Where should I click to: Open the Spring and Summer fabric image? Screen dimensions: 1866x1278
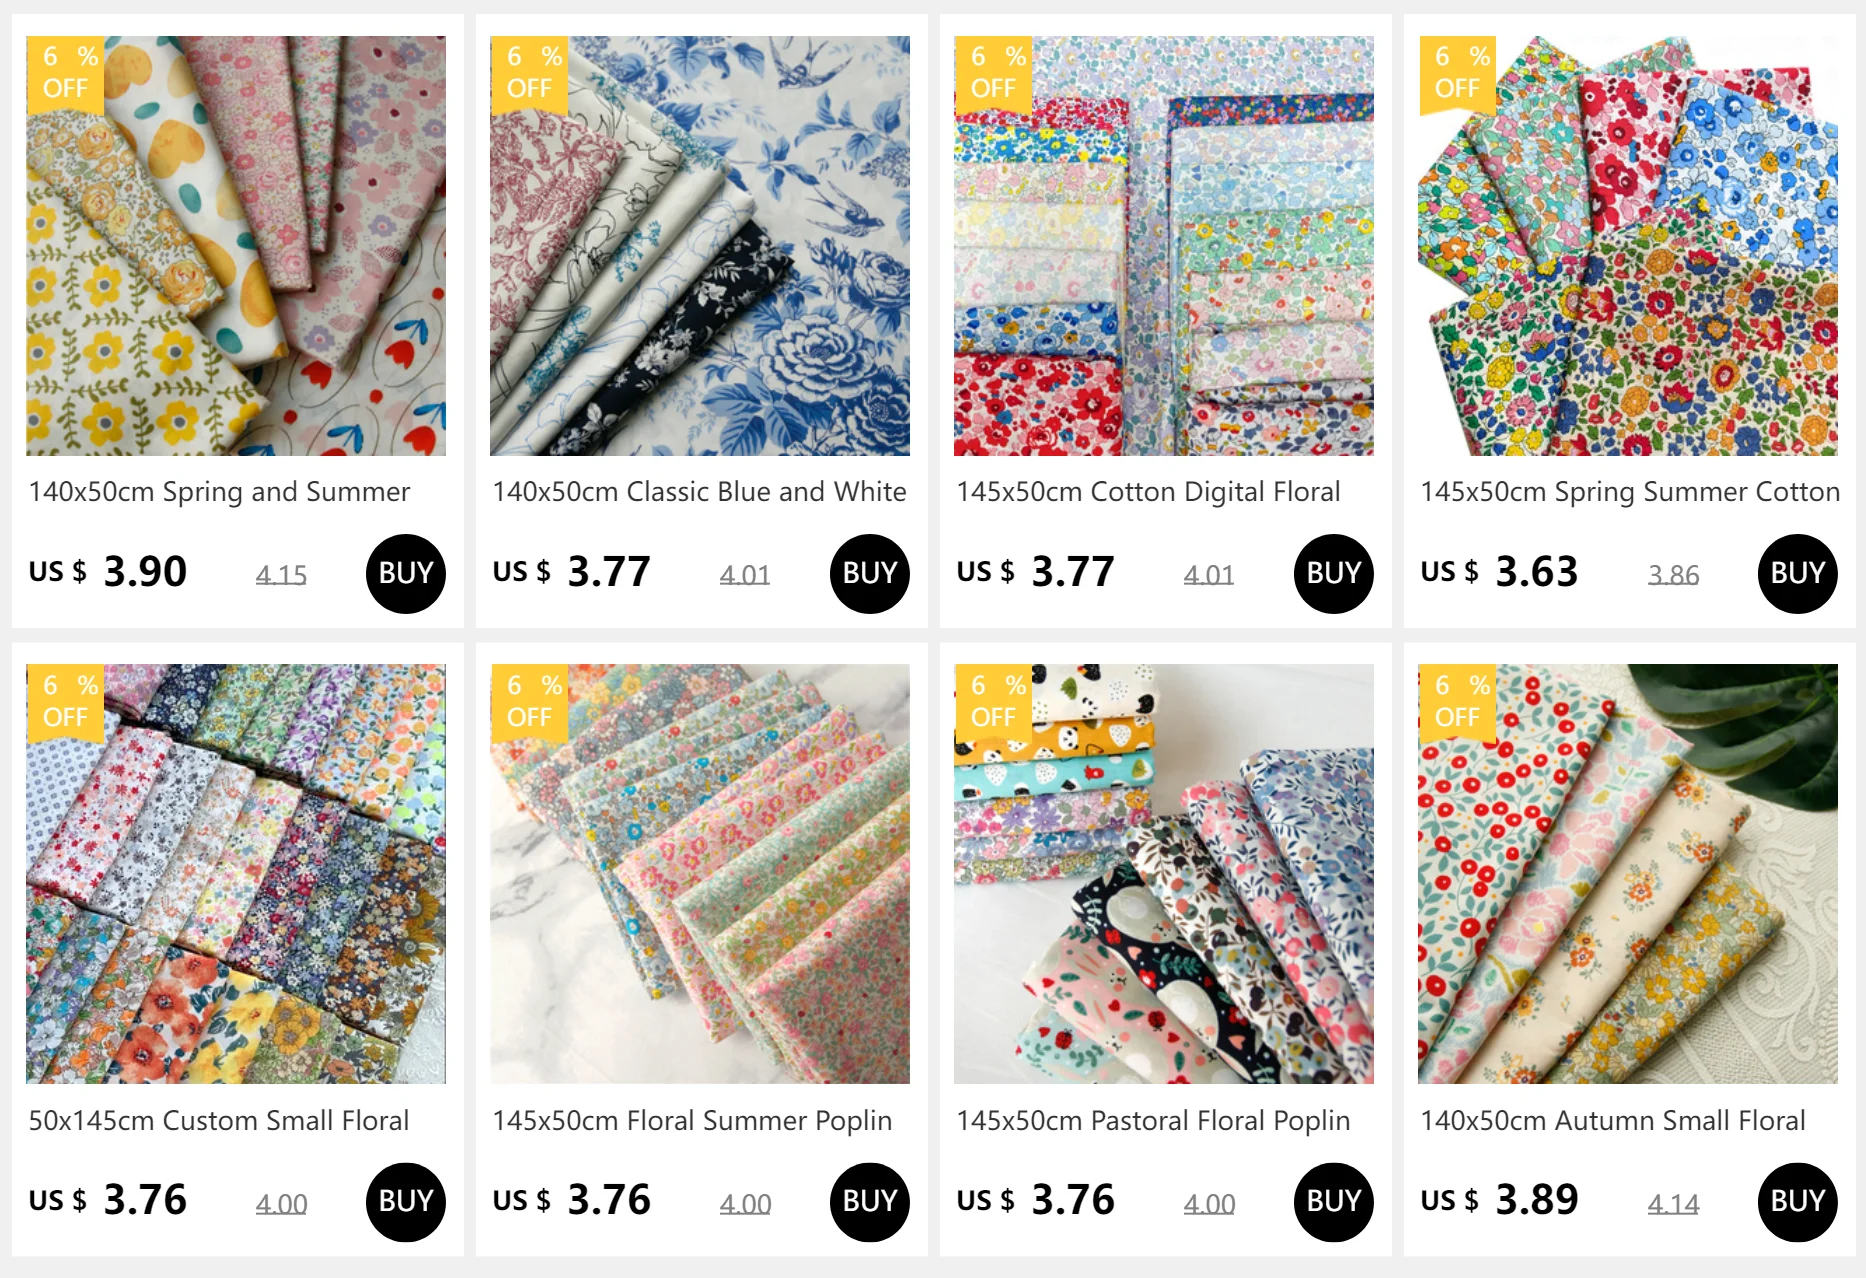[236, 246]
